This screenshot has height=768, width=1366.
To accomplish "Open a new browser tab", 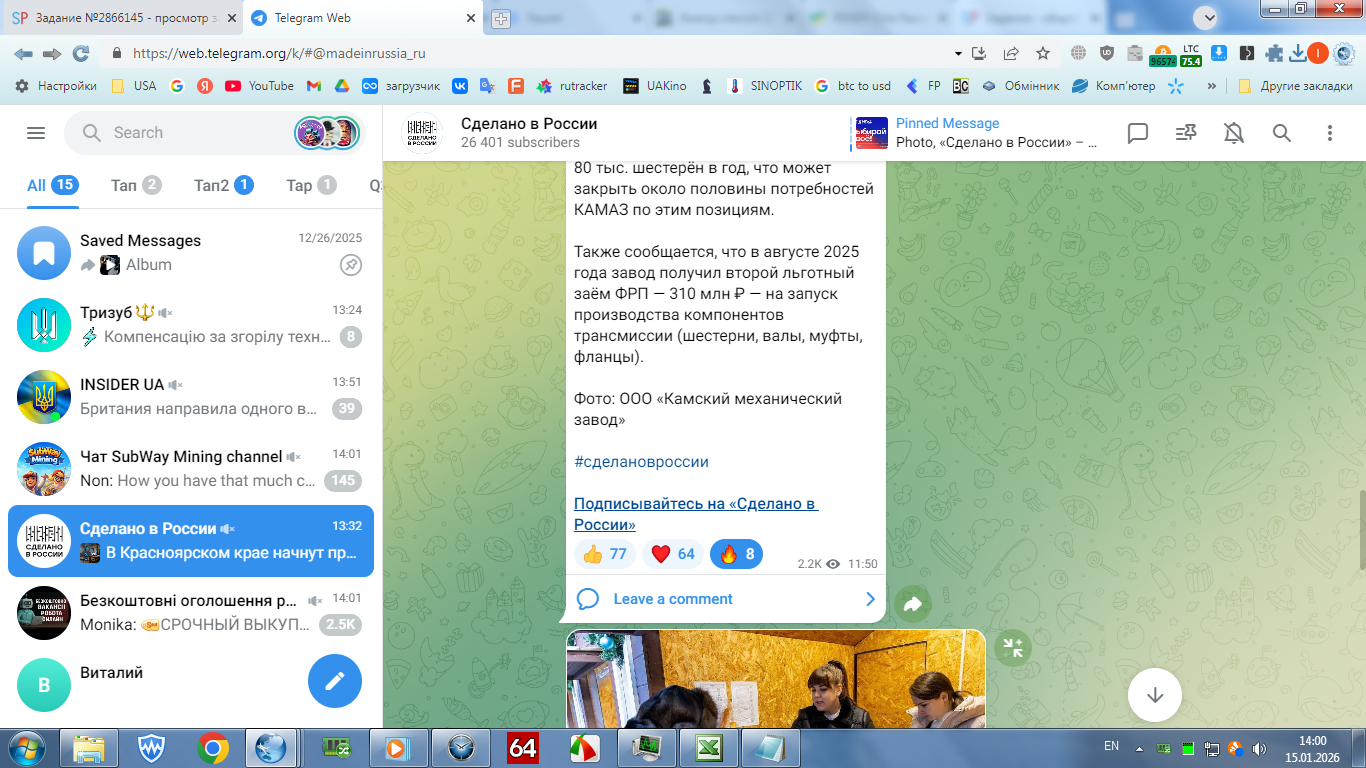I will 501,18.
